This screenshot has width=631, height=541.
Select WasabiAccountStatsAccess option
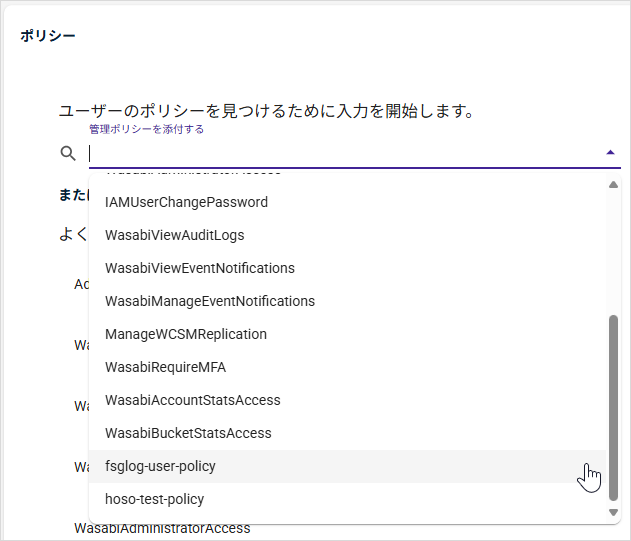coord(192,400)
